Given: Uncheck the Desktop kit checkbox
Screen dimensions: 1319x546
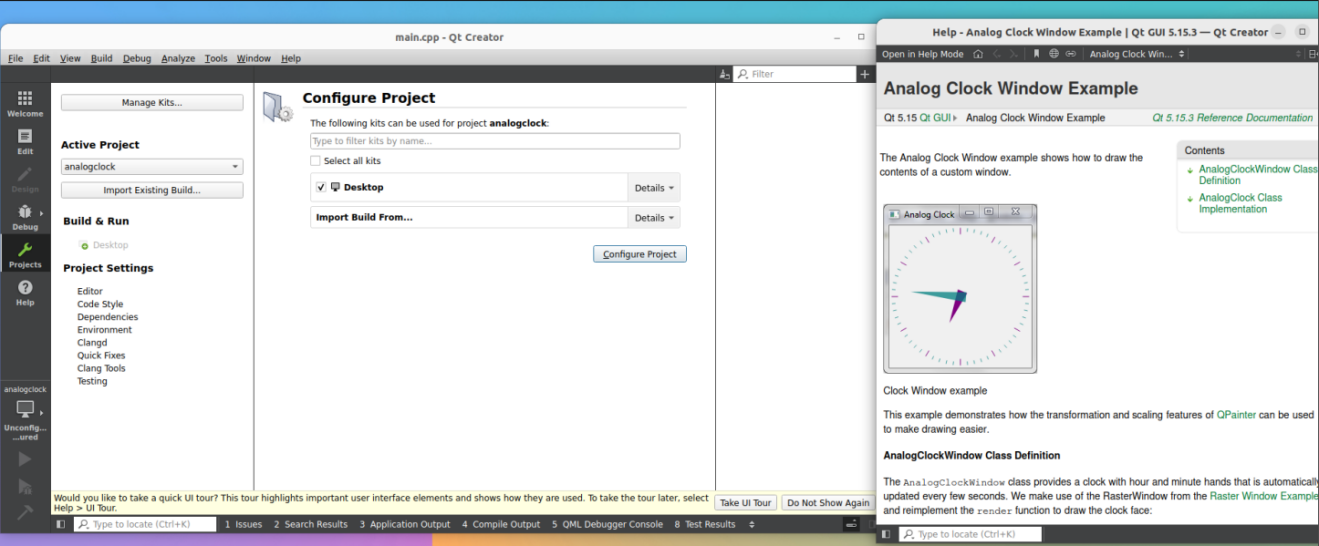Looking at the screenshot, I should 321,187.
